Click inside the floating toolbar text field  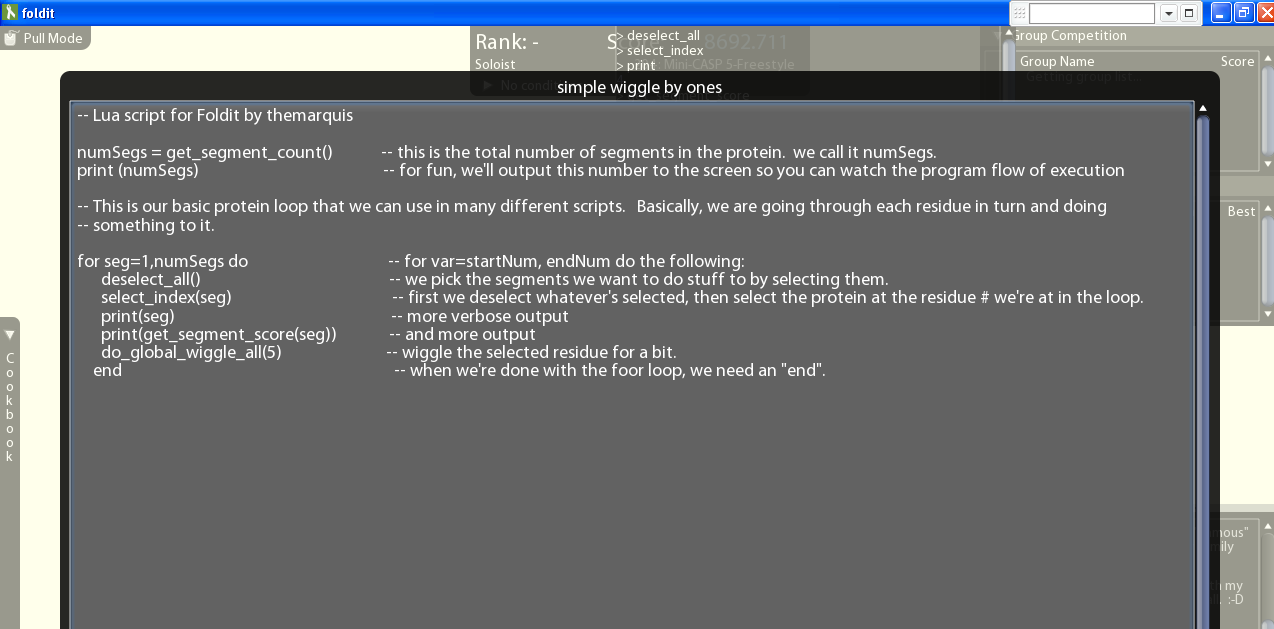(x=1091, y=13)
